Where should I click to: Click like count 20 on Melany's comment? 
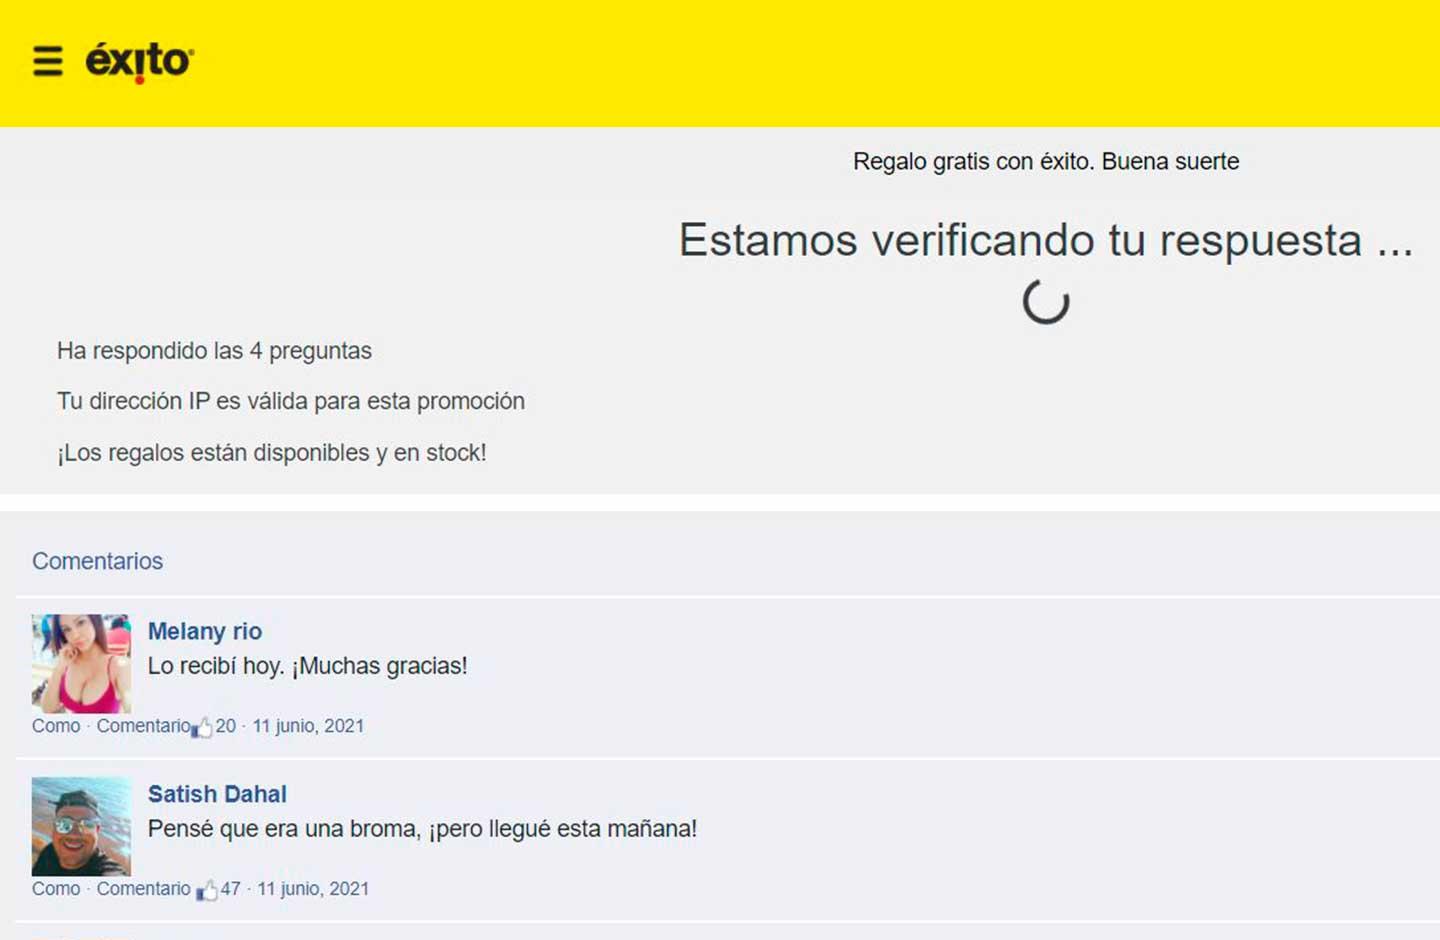point(226,726)
